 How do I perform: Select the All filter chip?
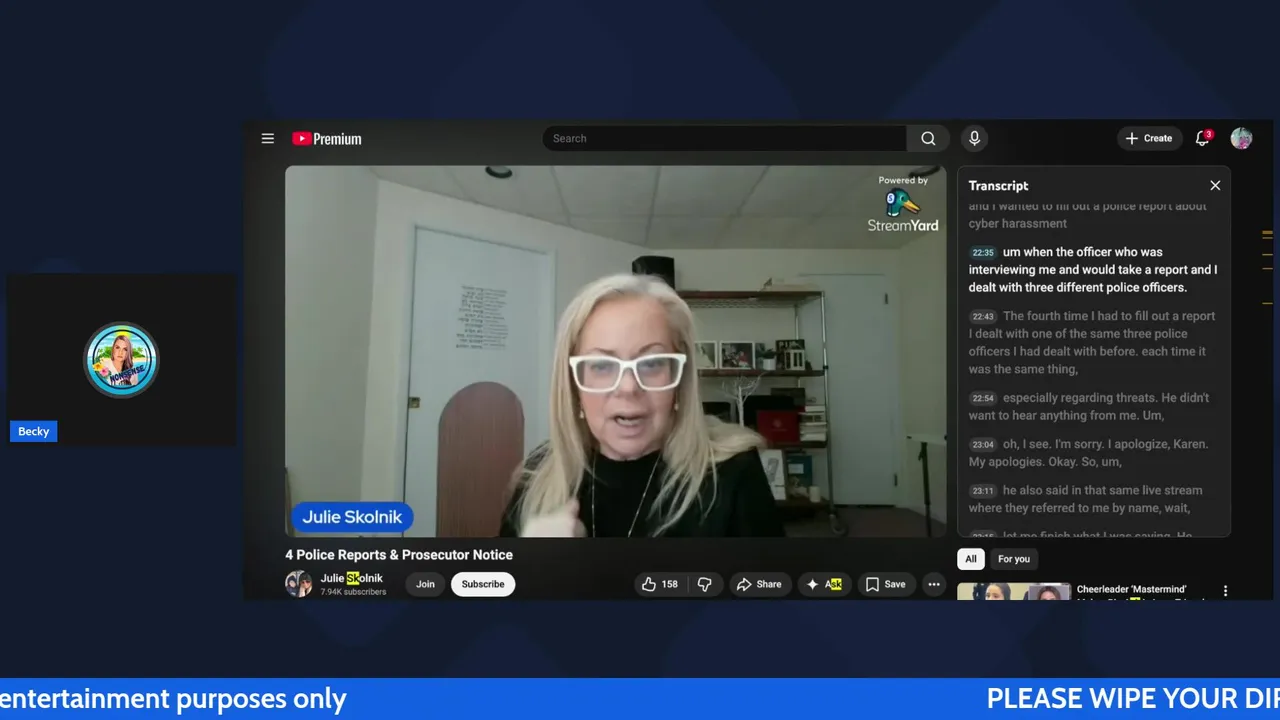click(970, 559)
